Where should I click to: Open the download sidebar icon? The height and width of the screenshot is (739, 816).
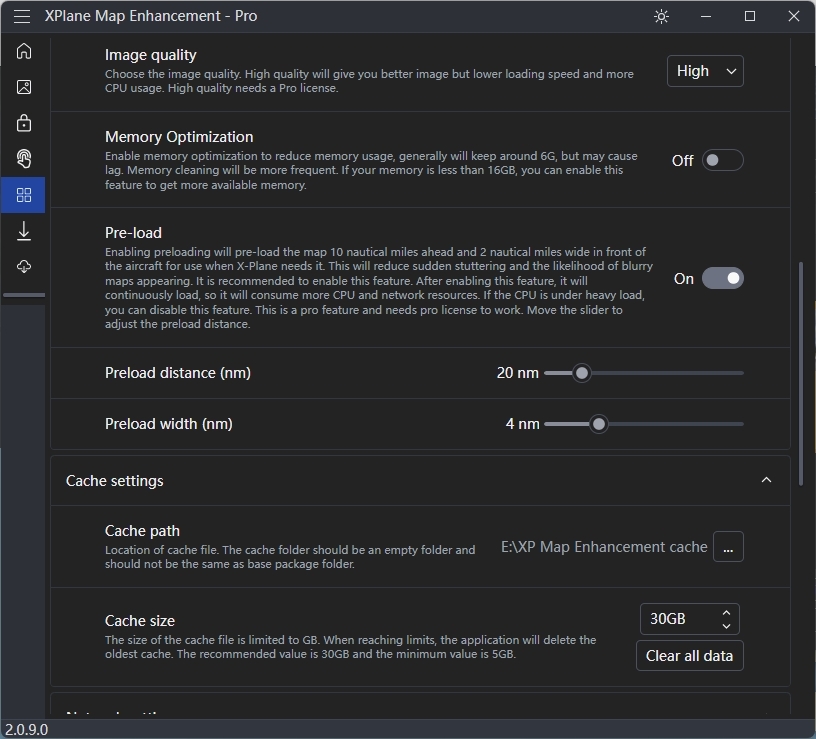(24, 231)
